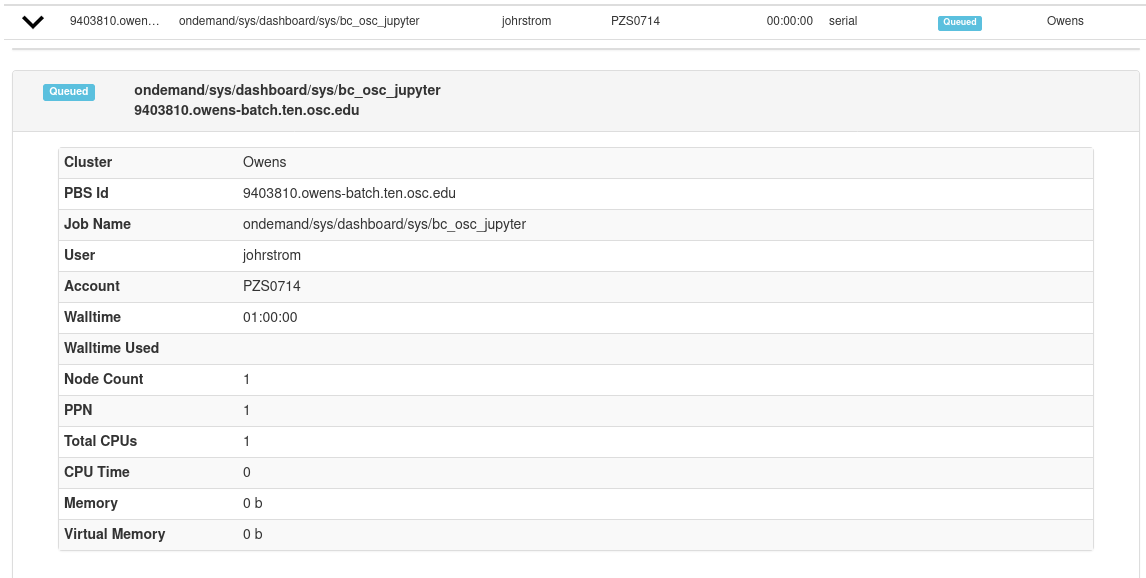Screen dimensions: 1146x578
Task: Click the Walltime 01:00:00 value
Action: (272, 317)
